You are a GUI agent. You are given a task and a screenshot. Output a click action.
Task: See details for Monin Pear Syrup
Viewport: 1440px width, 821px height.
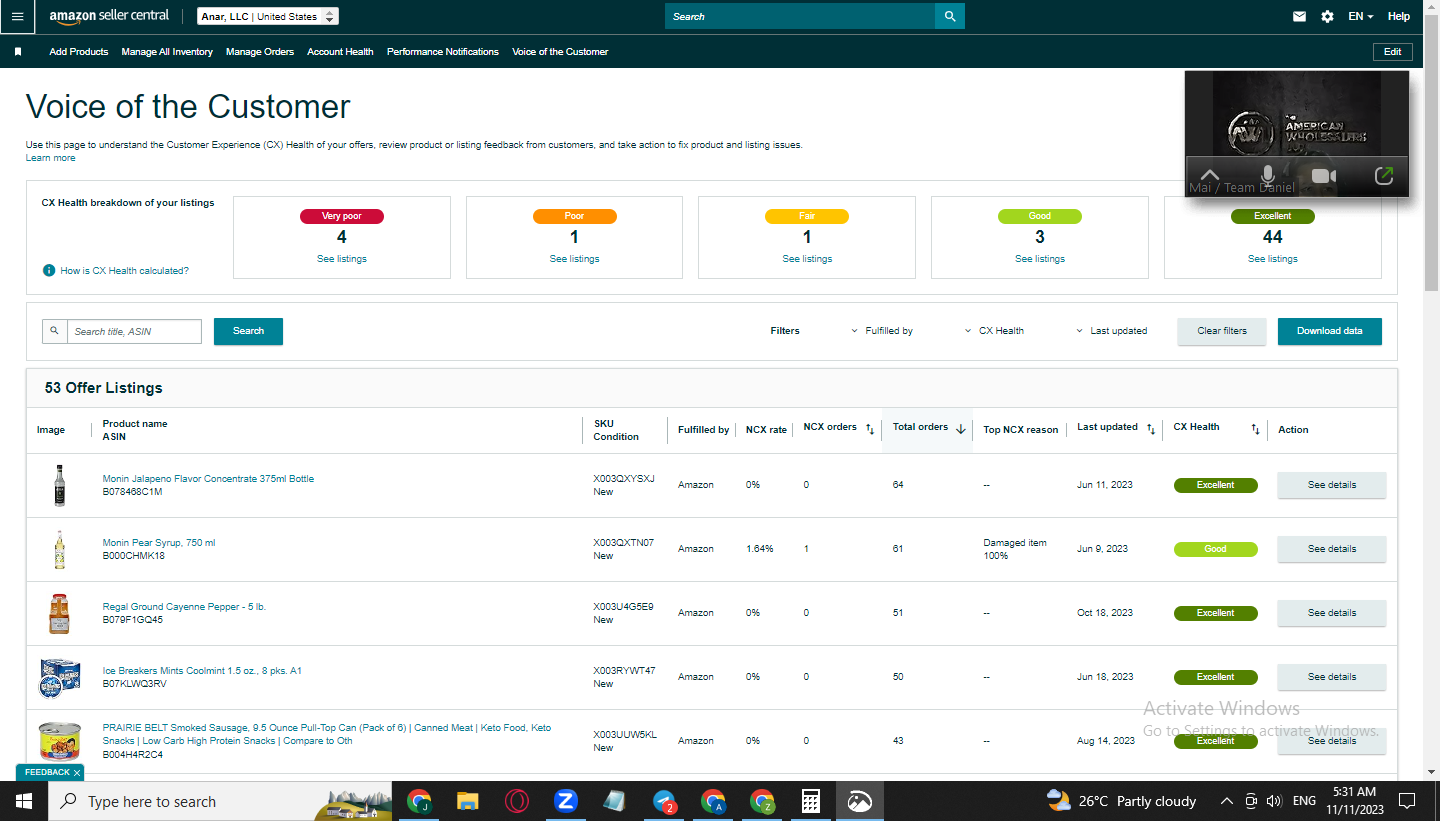[1332, 549]
